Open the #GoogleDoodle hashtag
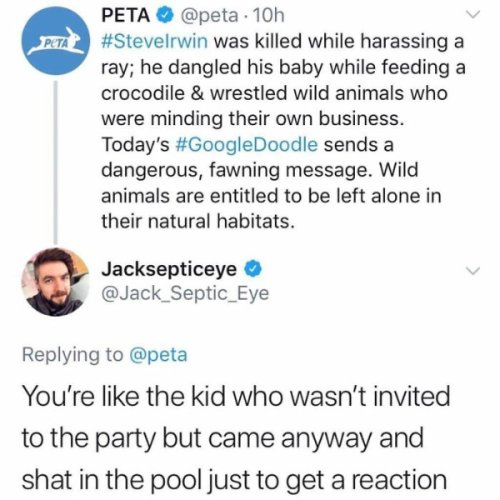The height and width of the screenshot is (500, 500). (246, 145)
